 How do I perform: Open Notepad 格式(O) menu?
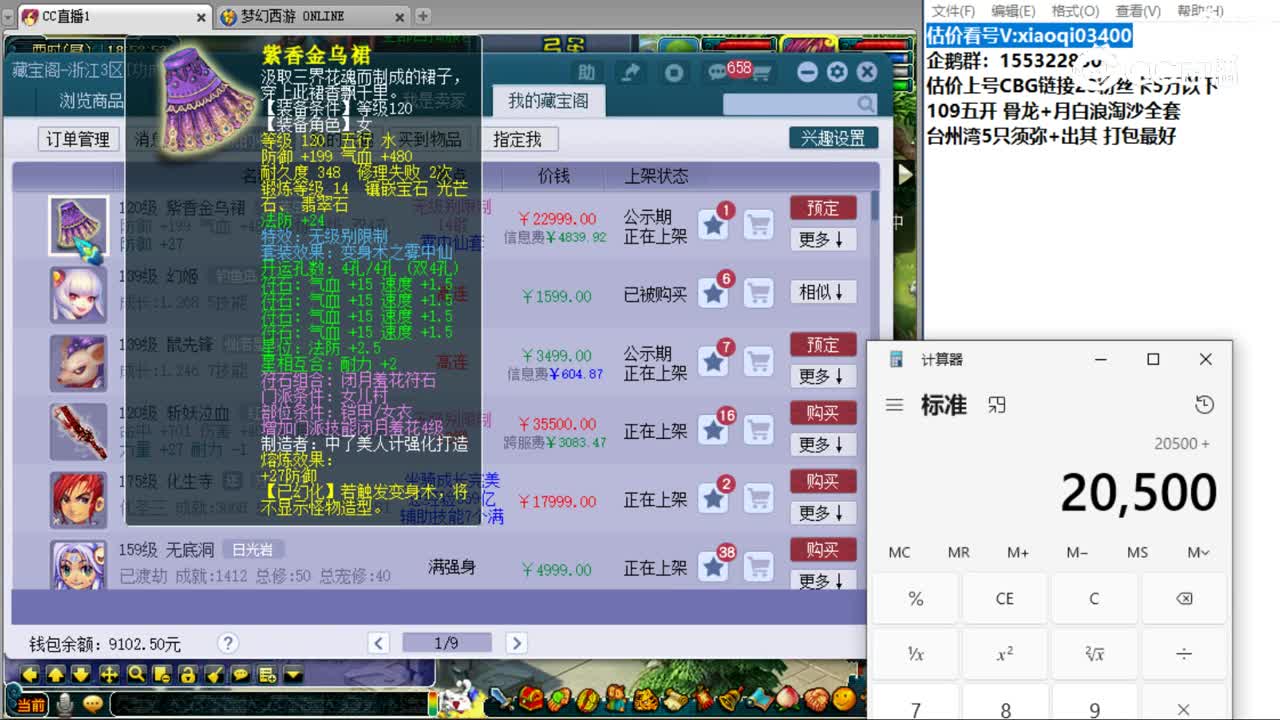(x=1075, y=11)
